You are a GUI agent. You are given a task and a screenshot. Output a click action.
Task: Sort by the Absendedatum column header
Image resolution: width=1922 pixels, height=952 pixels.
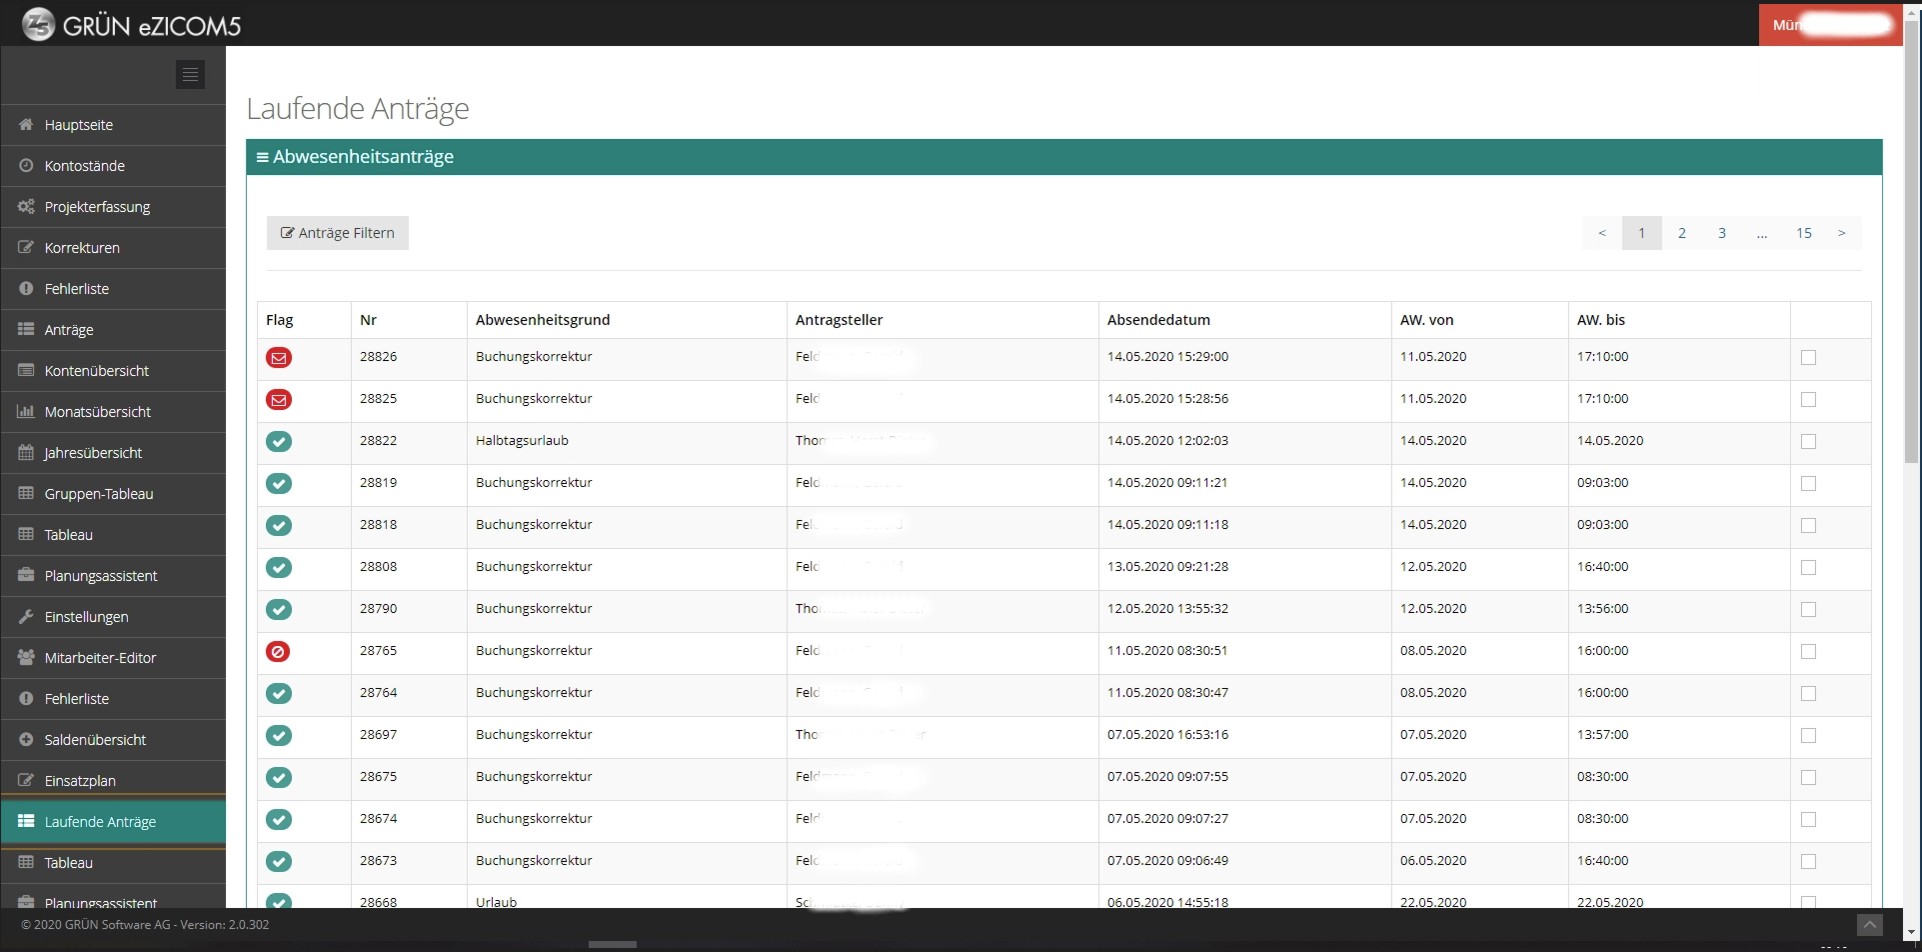click(x=1158, y=320)
